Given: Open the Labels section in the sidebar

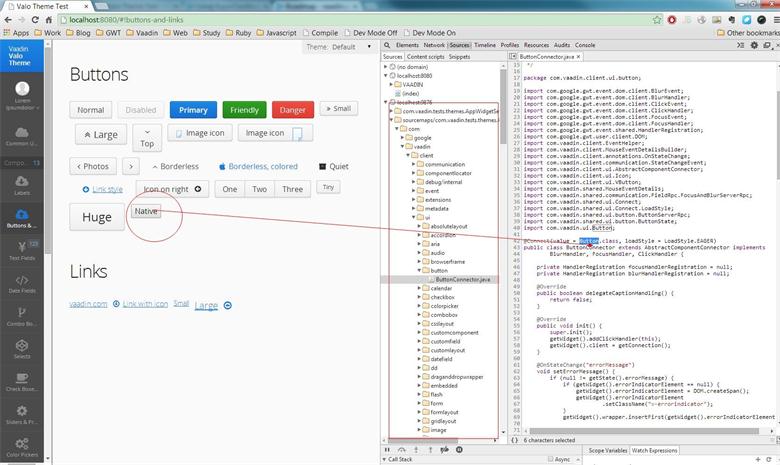Looking at the screenshot, I should click(22, 187).
